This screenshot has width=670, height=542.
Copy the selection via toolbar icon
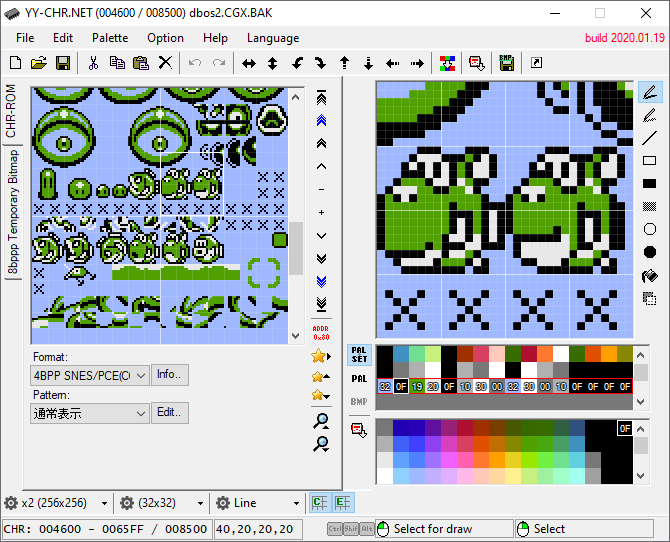pyautogui.click(x=117, y=63)
